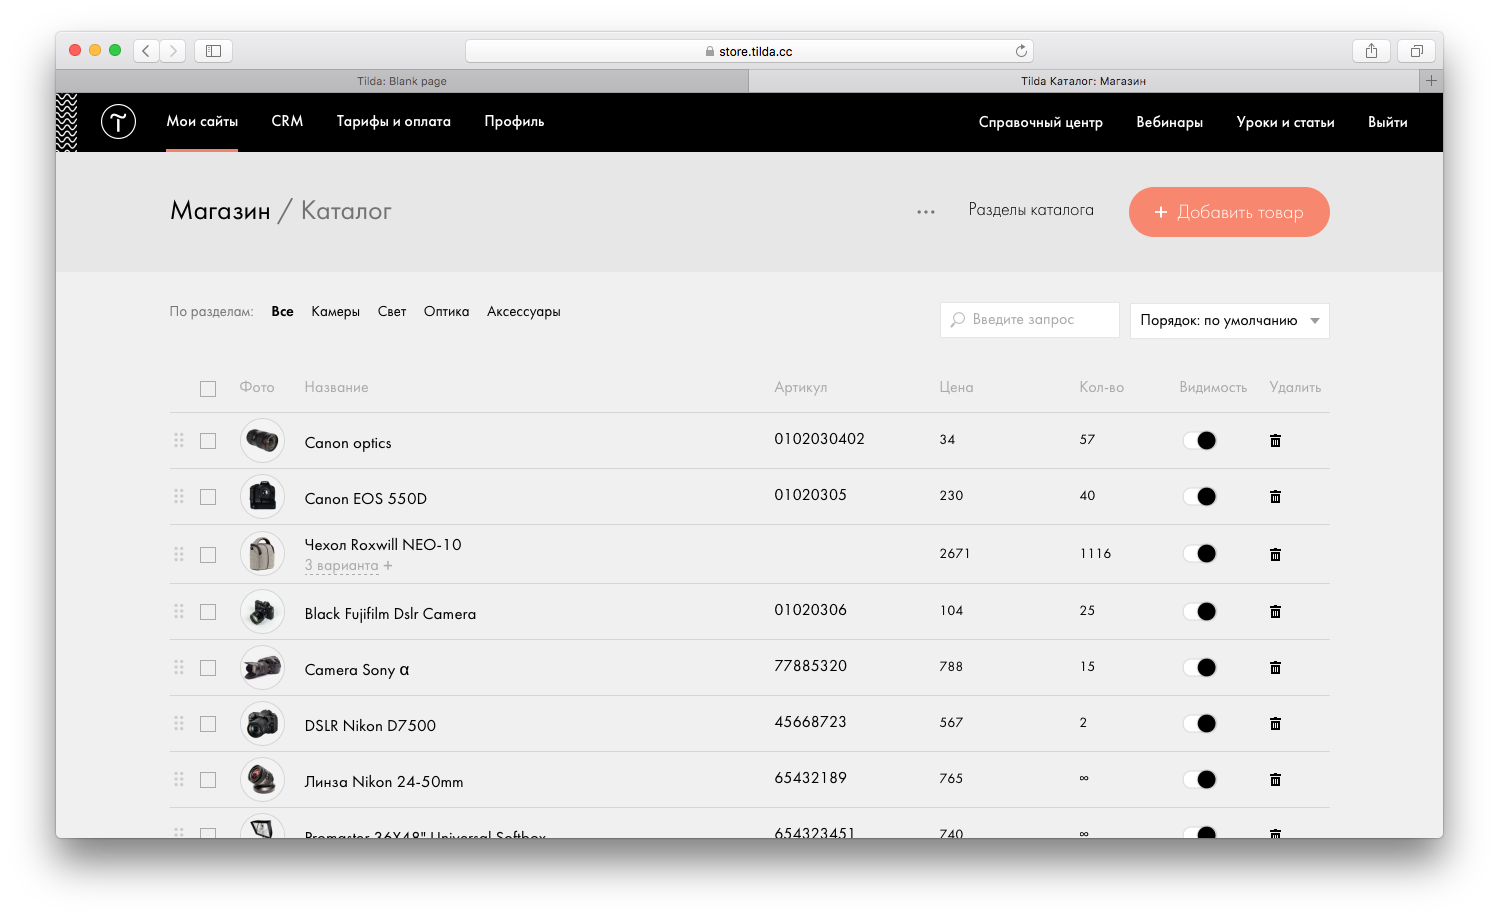Switch visibility for Чехол Roxwill NEO-10
The height and width of the screenshot is (918, 1499).
pos(1199,554)
